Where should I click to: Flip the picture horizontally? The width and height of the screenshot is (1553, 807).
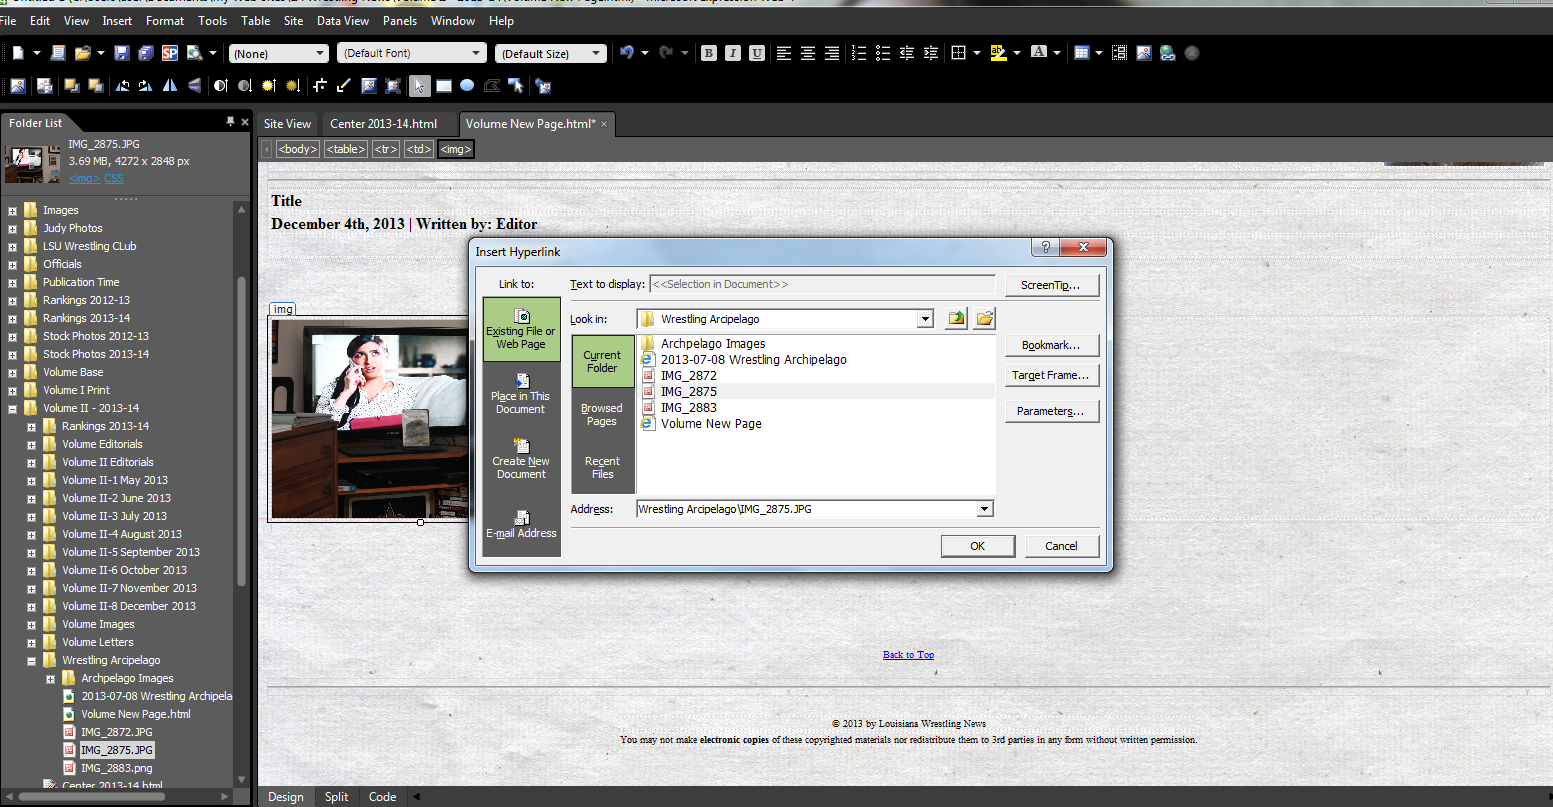(x=170, y=86)
